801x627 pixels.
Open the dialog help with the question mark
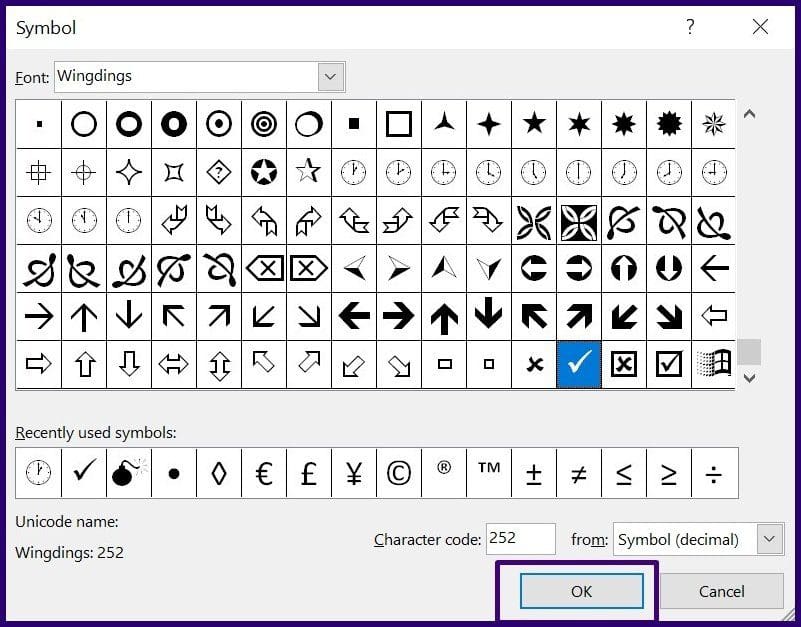point(689,28)
